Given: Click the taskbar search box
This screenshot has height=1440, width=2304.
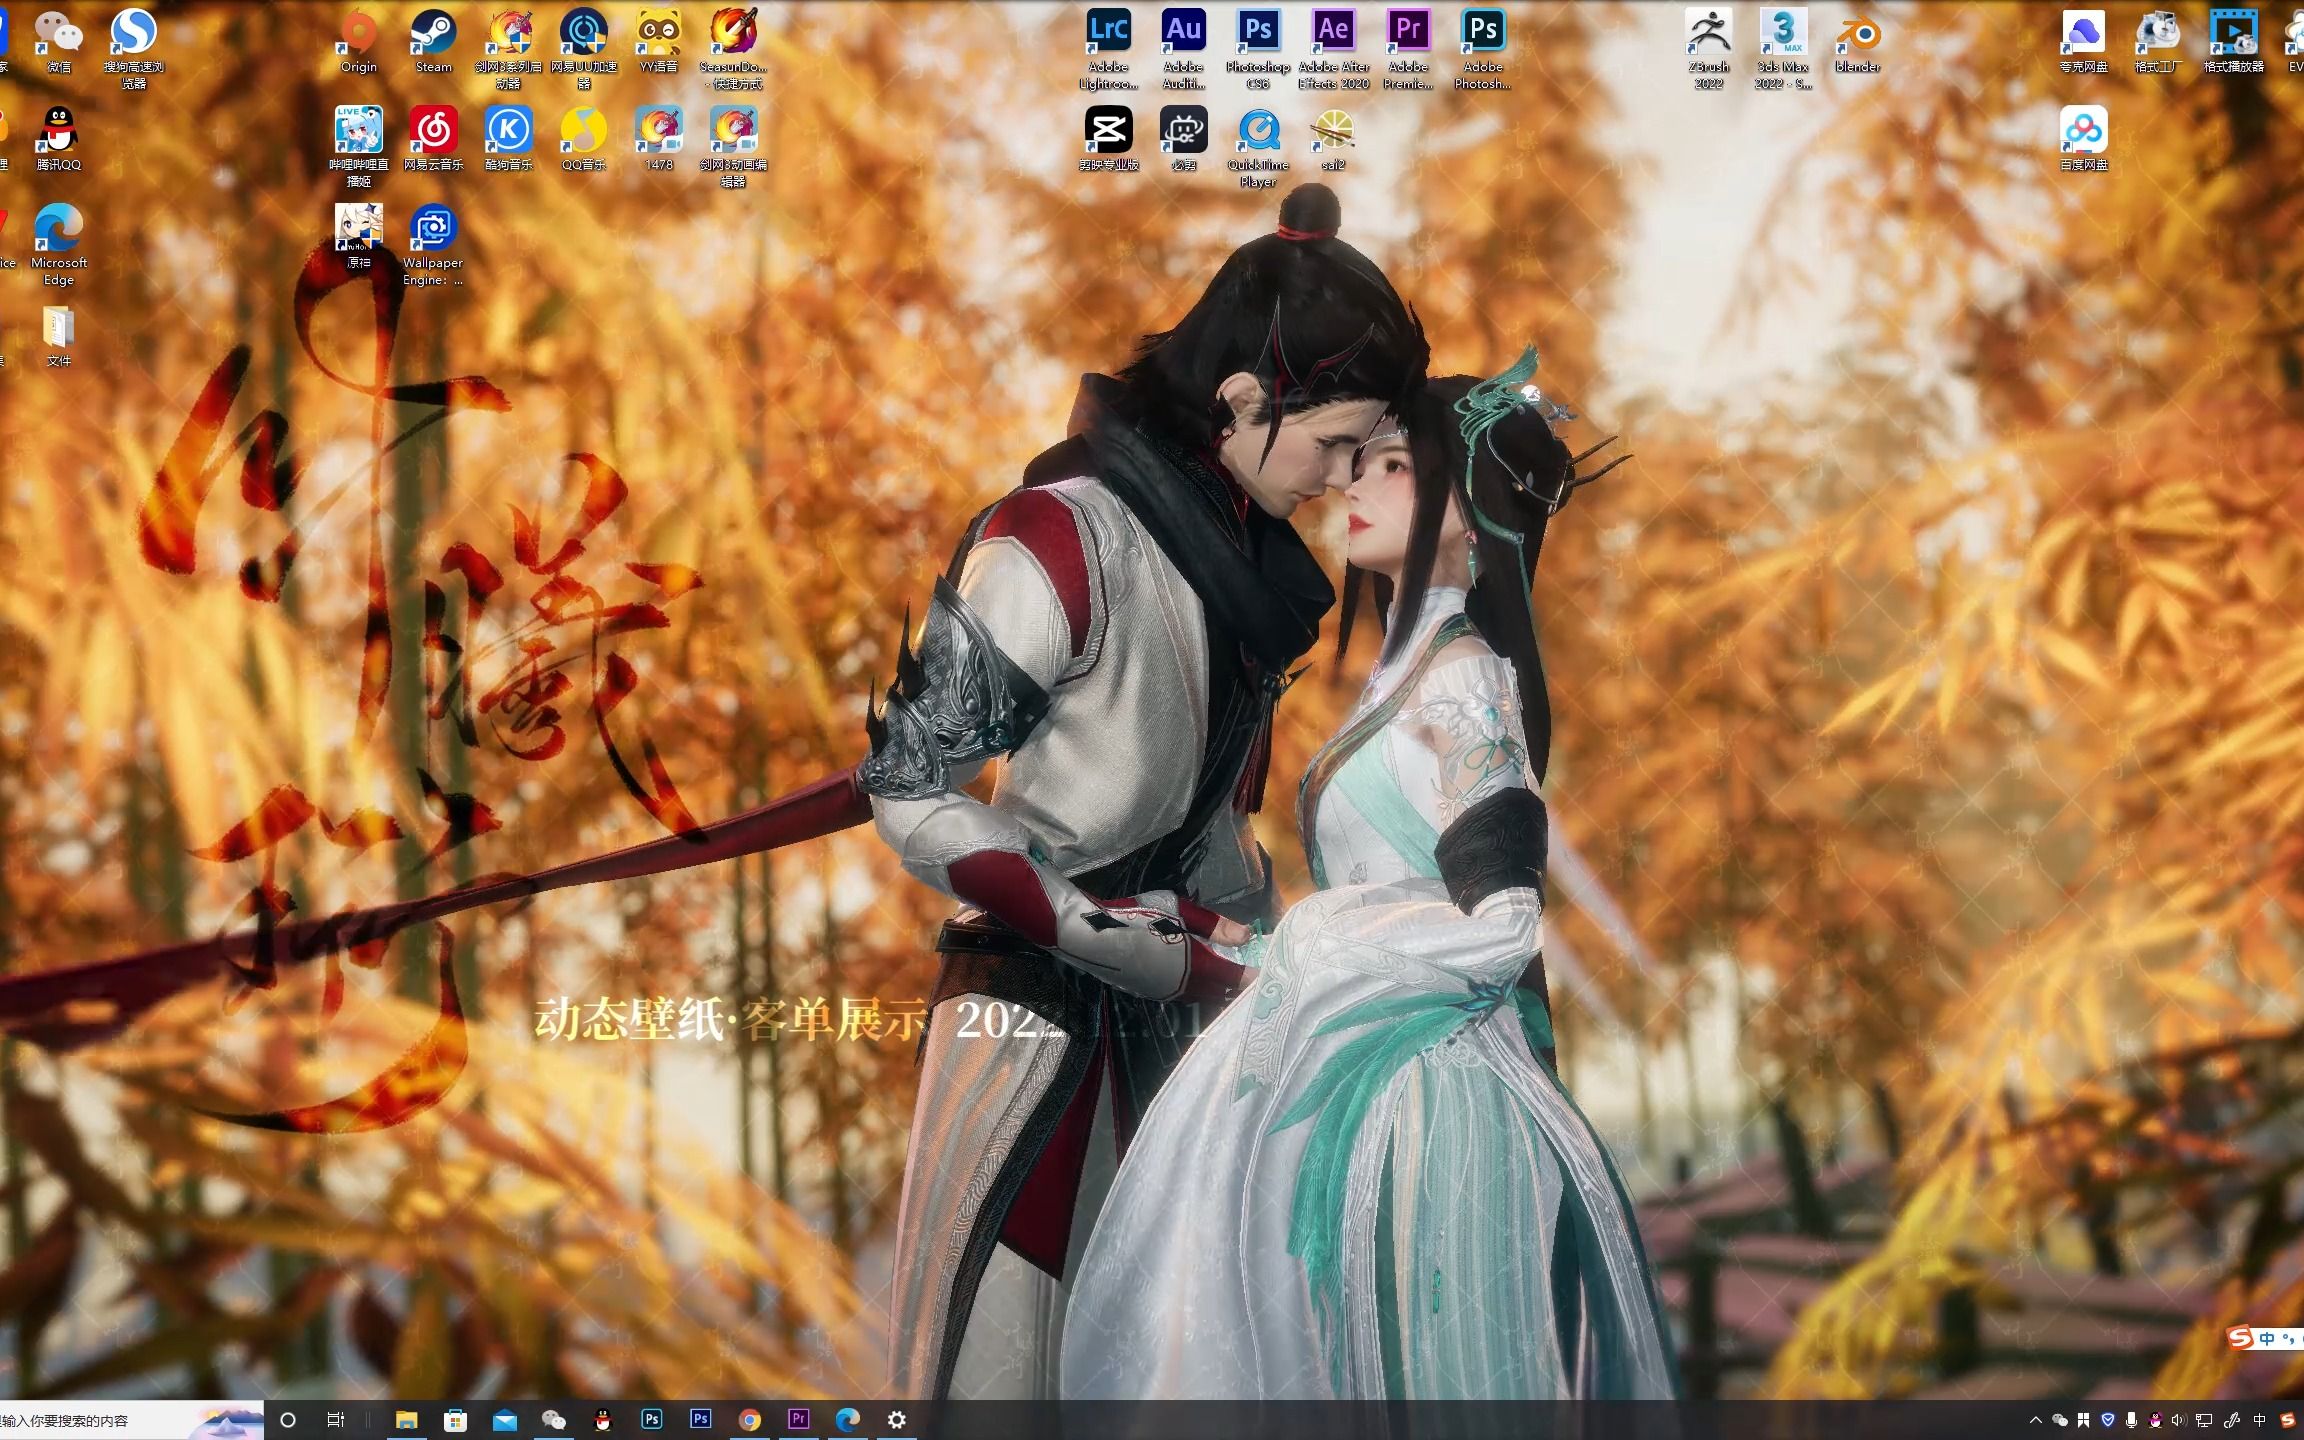Looking at the screenshot, I should click(x=131, y=1420).
